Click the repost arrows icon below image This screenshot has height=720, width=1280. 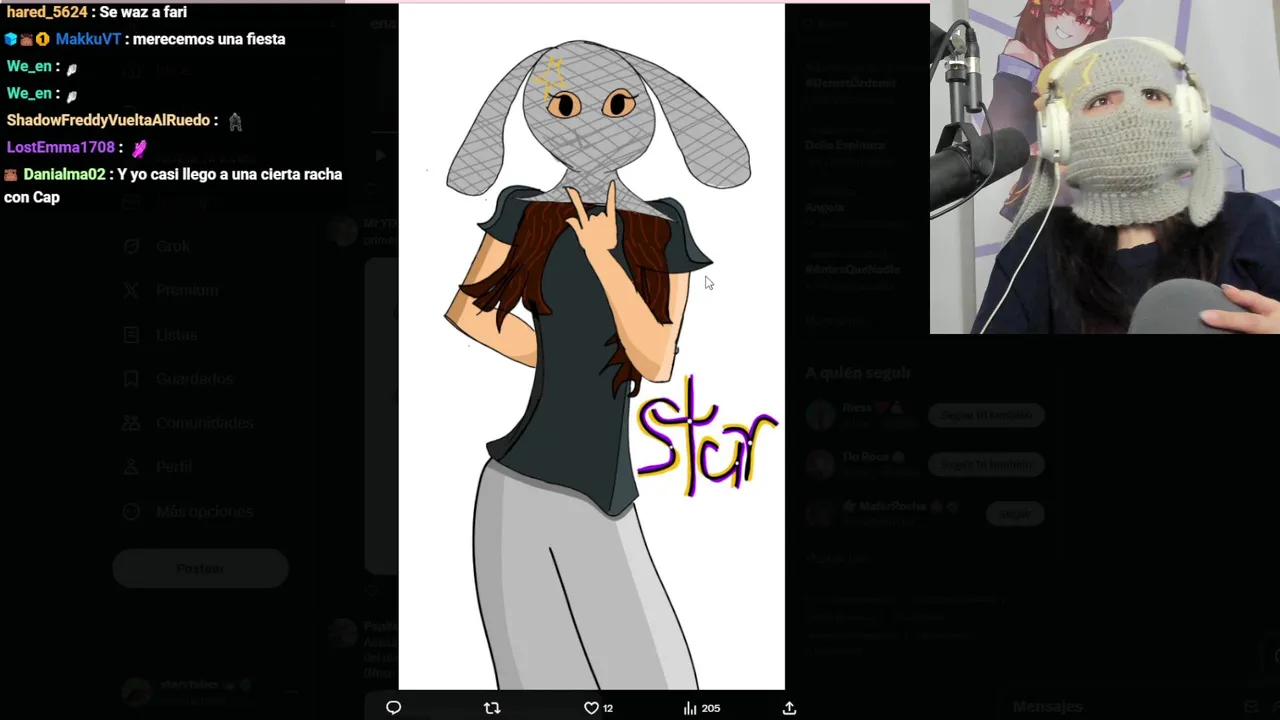492,708
